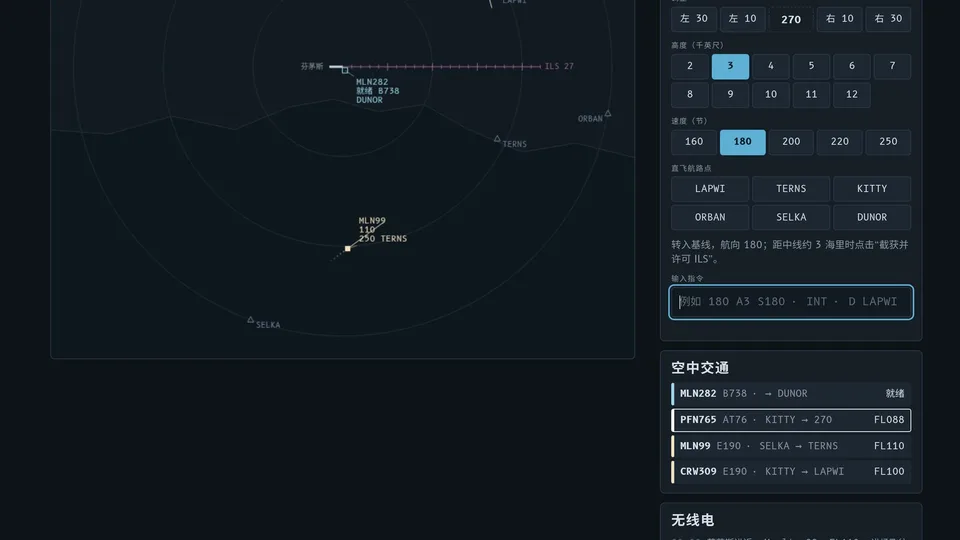Click MLN99 aircraft blip on radar
Image resolution: width=960 pixels, height=540 pixels.
(x=347, y=249)
